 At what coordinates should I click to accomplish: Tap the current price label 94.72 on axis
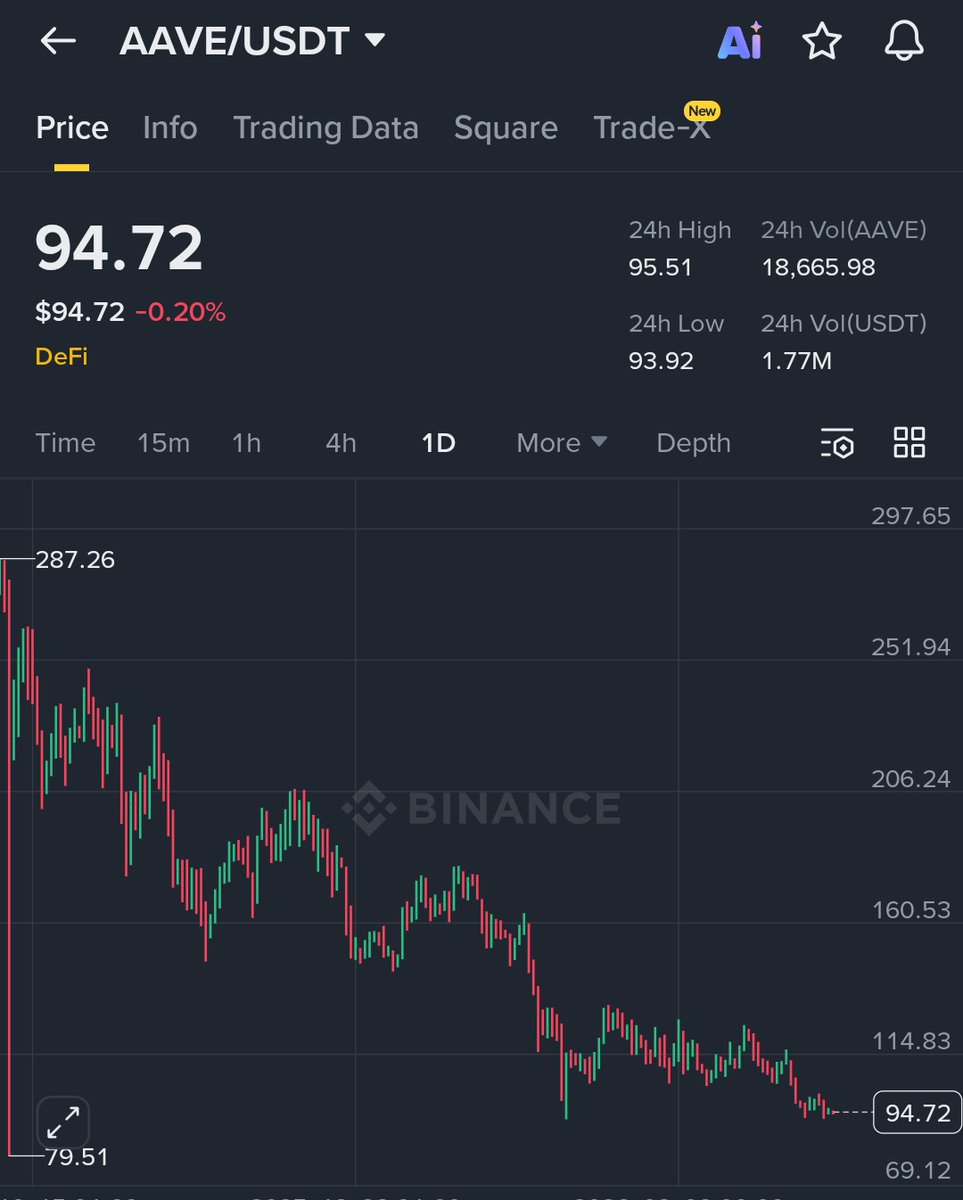pos(917,1112)
